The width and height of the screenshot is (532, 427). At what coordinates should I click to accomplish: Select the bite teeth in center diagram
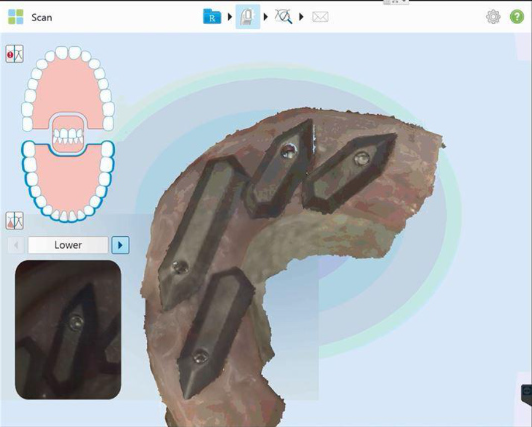pyautogui.click(x=68, y=135)
